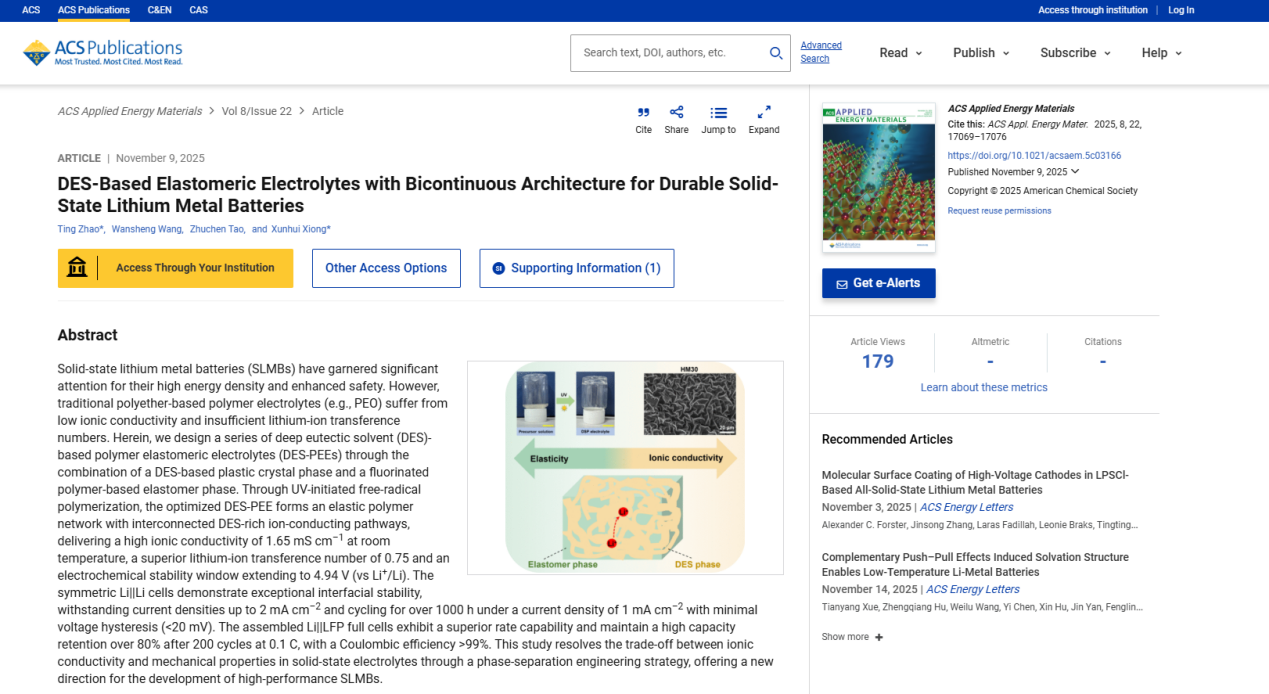Open Supporting Information (1)
Screen dimensions: 1269x694
point(576,268)
